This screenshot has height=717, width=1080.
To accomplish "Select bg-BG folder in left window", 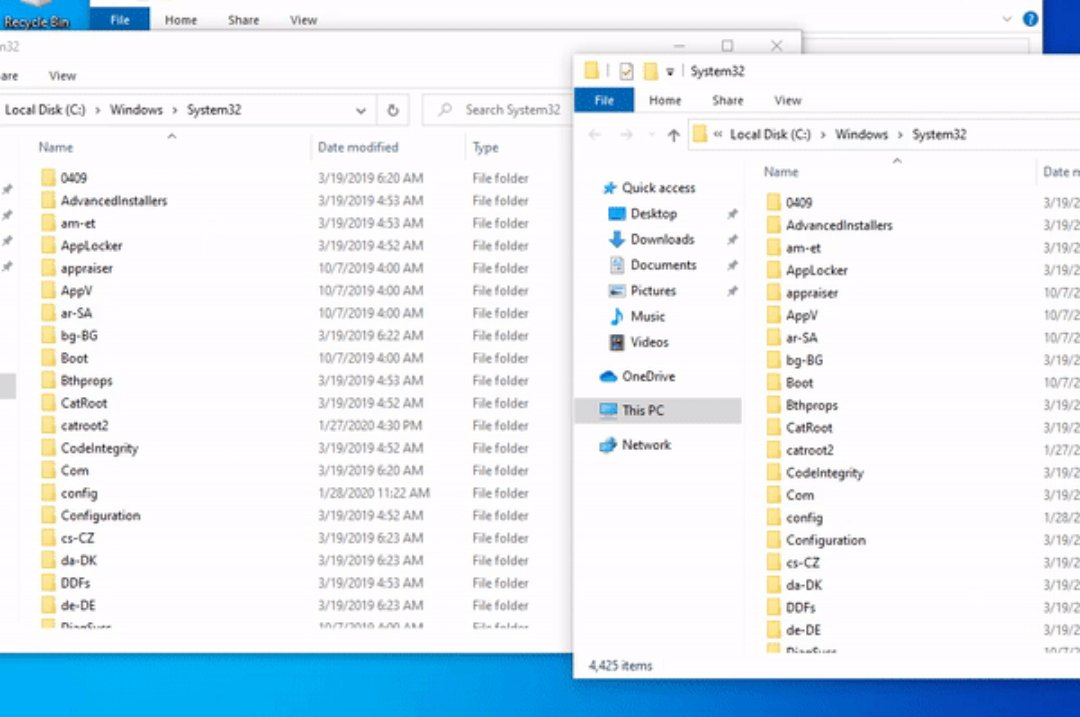I will (79, 336).
